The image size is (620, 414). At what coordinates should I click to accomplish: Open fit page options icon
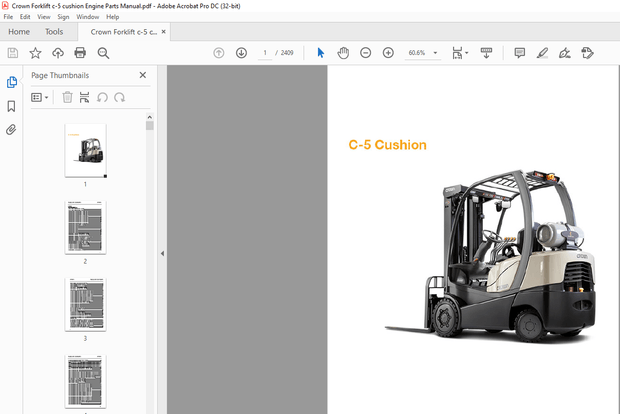[460, 53]
